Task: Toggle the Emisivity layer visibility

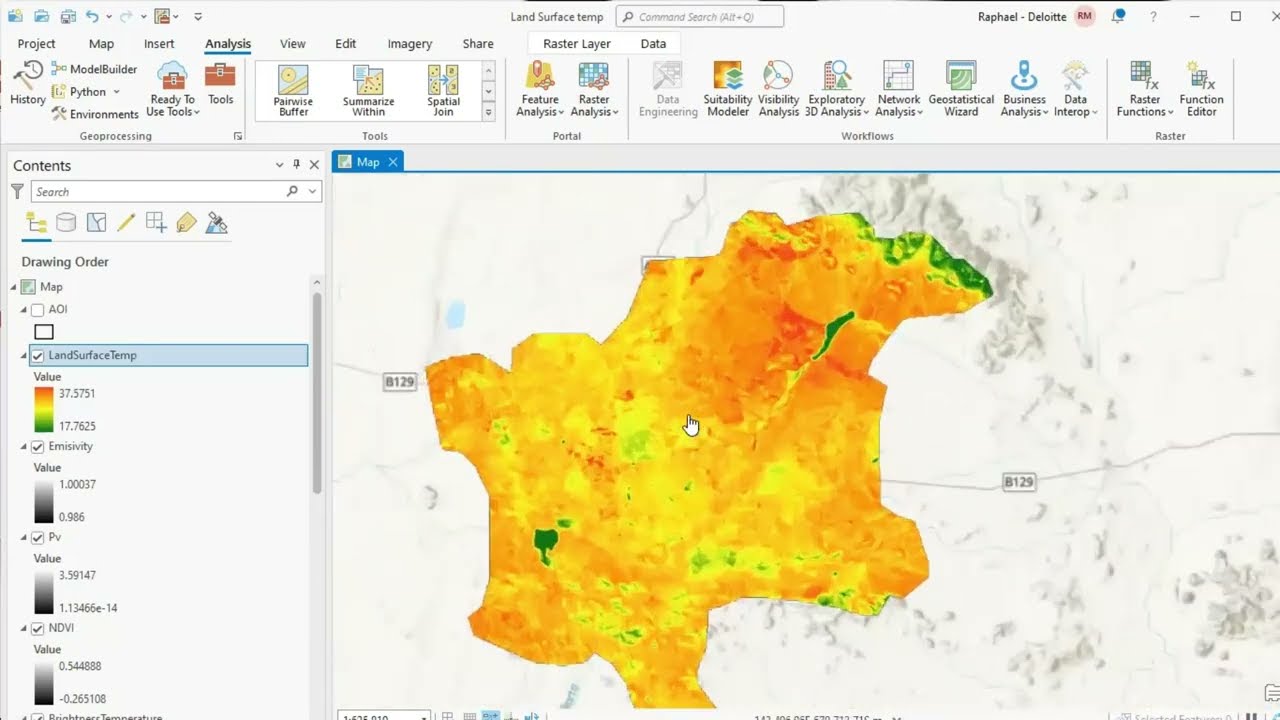Action: (x=38, y=447)
